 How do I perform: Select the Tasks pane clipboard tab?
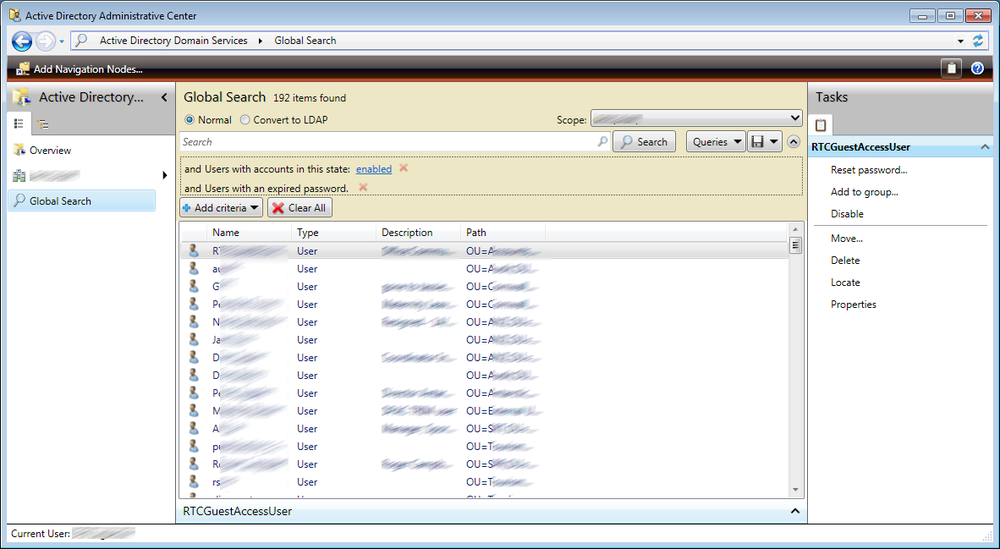tap(821, 124)
